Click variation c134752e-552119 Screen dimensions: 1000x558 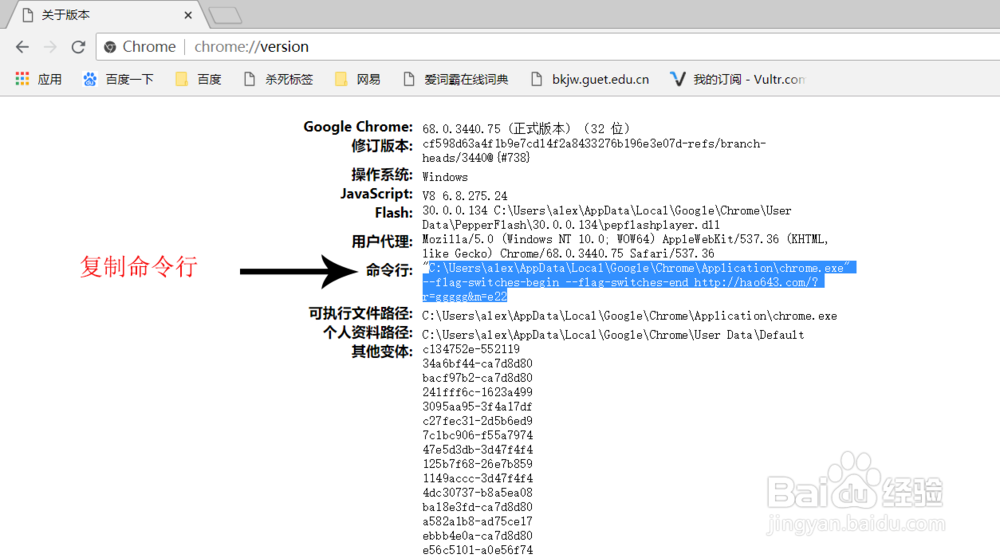click(x=471, y=349)
